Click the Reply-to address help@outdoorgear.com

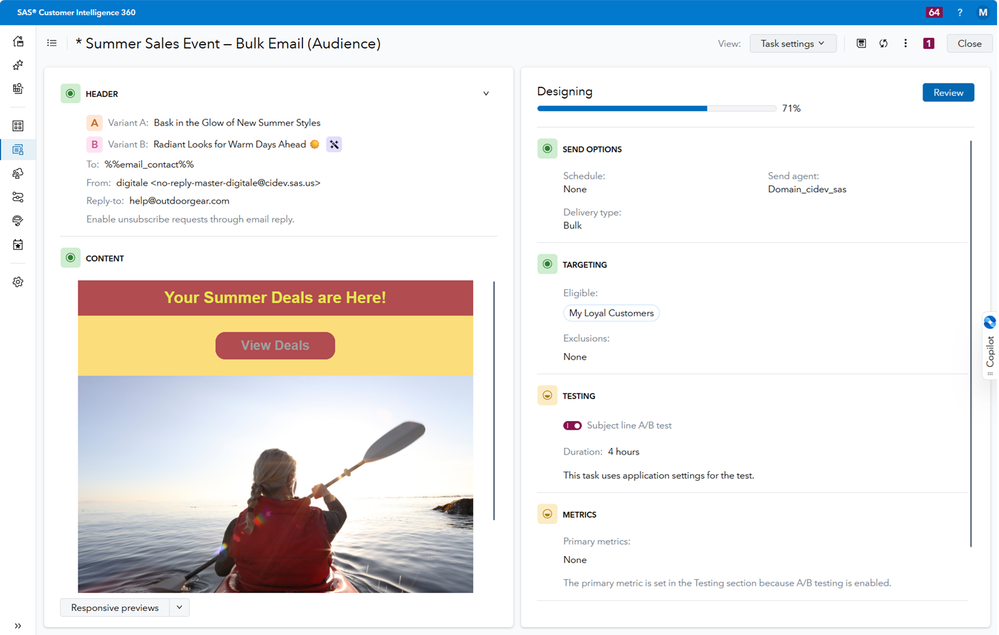pos(179,201)
